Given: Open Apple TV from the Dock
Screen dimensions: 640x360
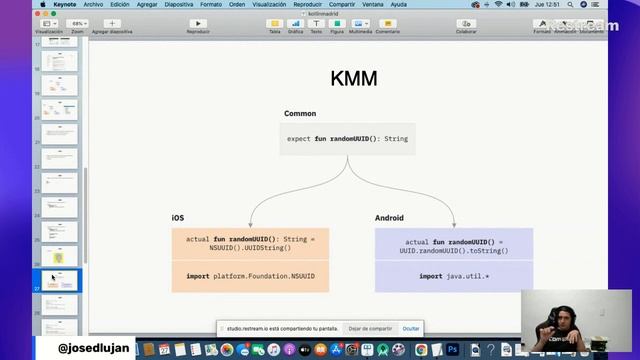Looking at the screenshot, I should click(x=304, y=350).
